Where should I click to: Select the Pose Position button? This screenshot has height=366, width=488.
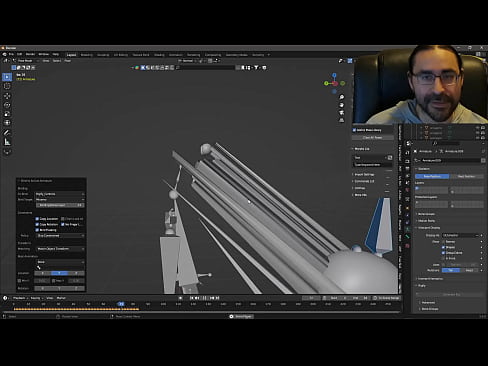tap(432, 176)
